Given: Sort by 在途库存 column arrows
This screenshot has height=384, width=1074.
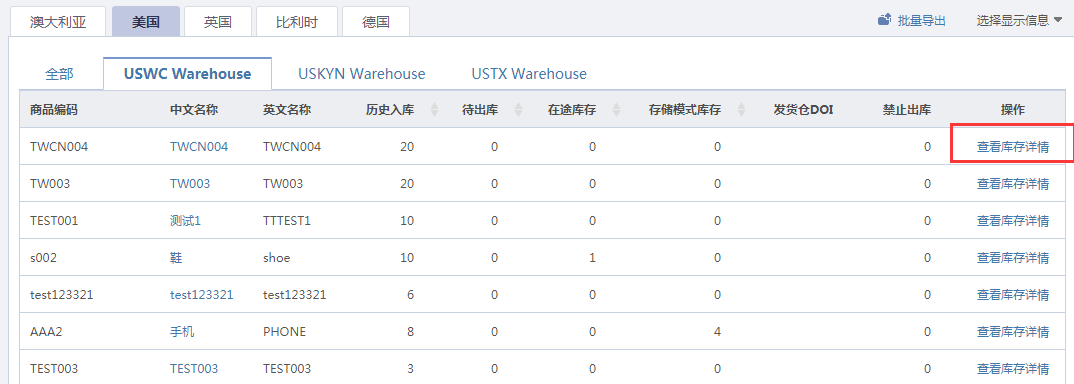Looking at the screenshot, I should (x=616, y=110).
